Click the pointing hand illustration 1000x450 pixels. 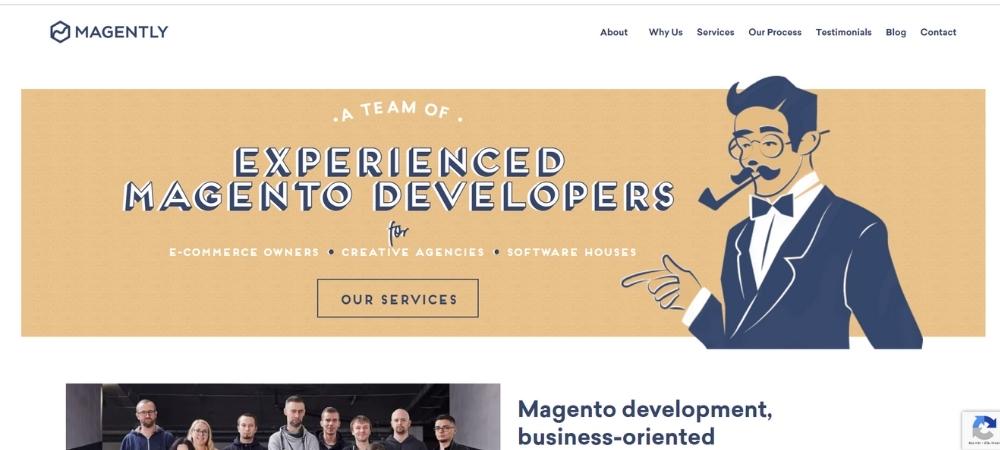[661, 282]
